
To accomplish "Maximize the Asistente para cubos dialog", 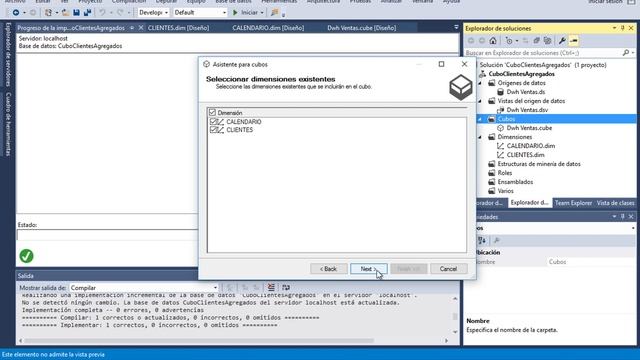I will point(441,64).
